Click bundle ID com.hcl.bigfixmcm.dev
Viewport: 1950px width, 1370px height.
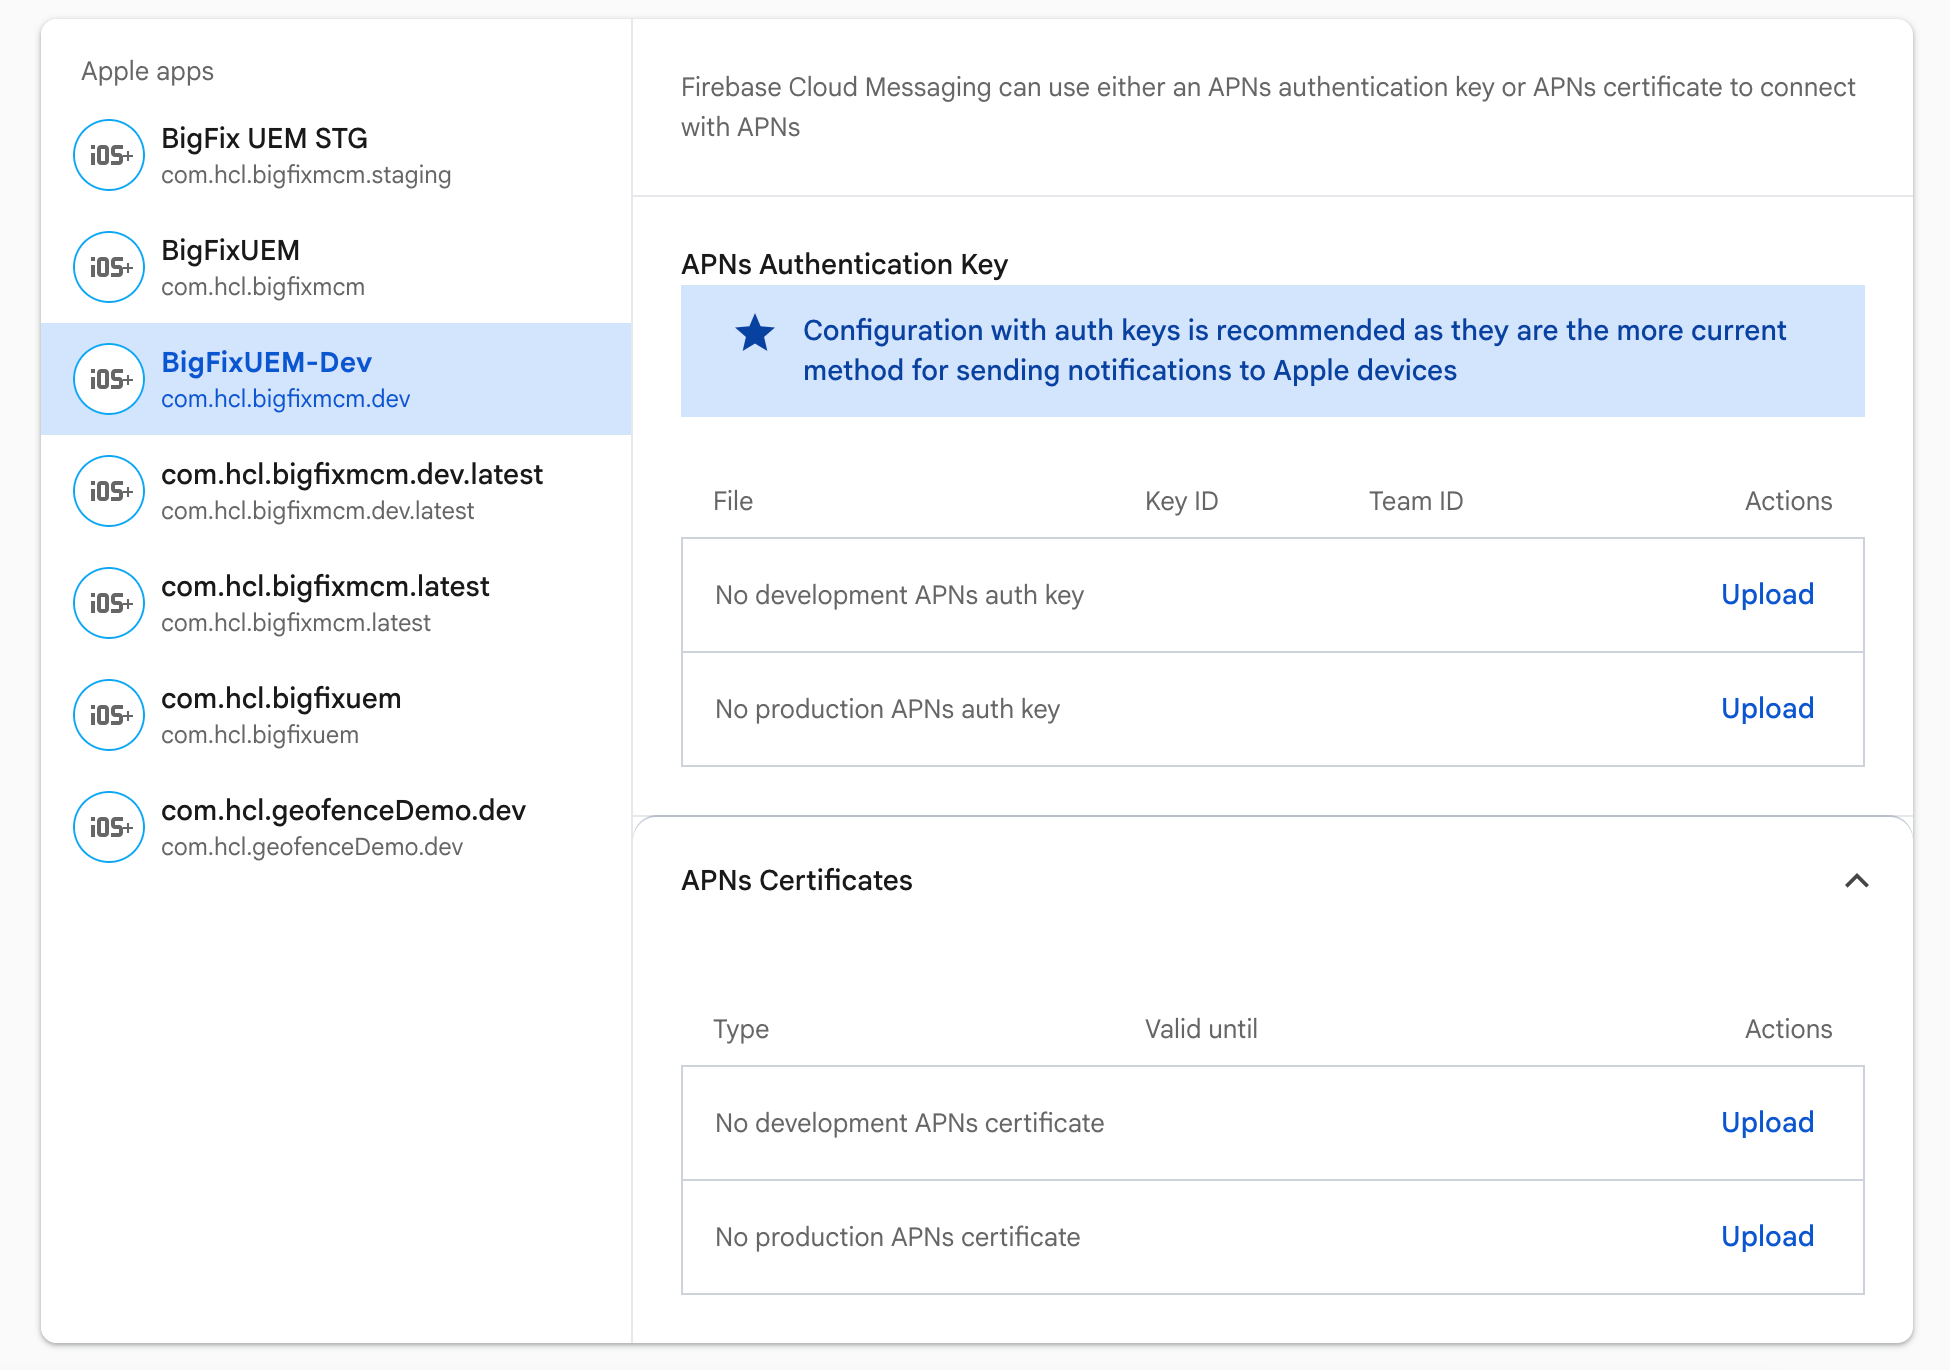pos(286,399)
